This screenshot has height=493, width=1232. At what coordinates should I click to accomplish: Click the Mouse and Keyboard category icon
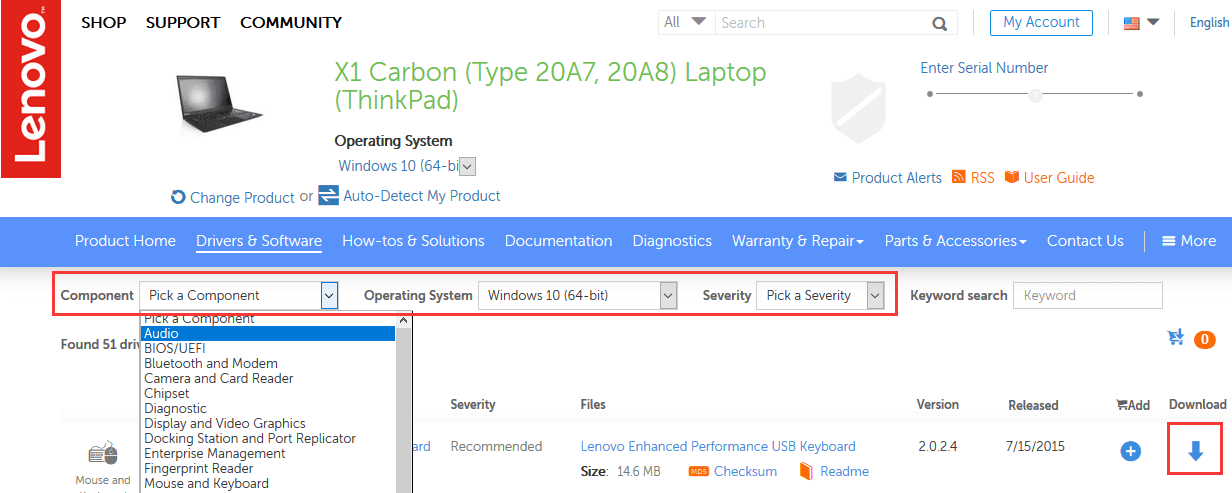pos(103,455)
